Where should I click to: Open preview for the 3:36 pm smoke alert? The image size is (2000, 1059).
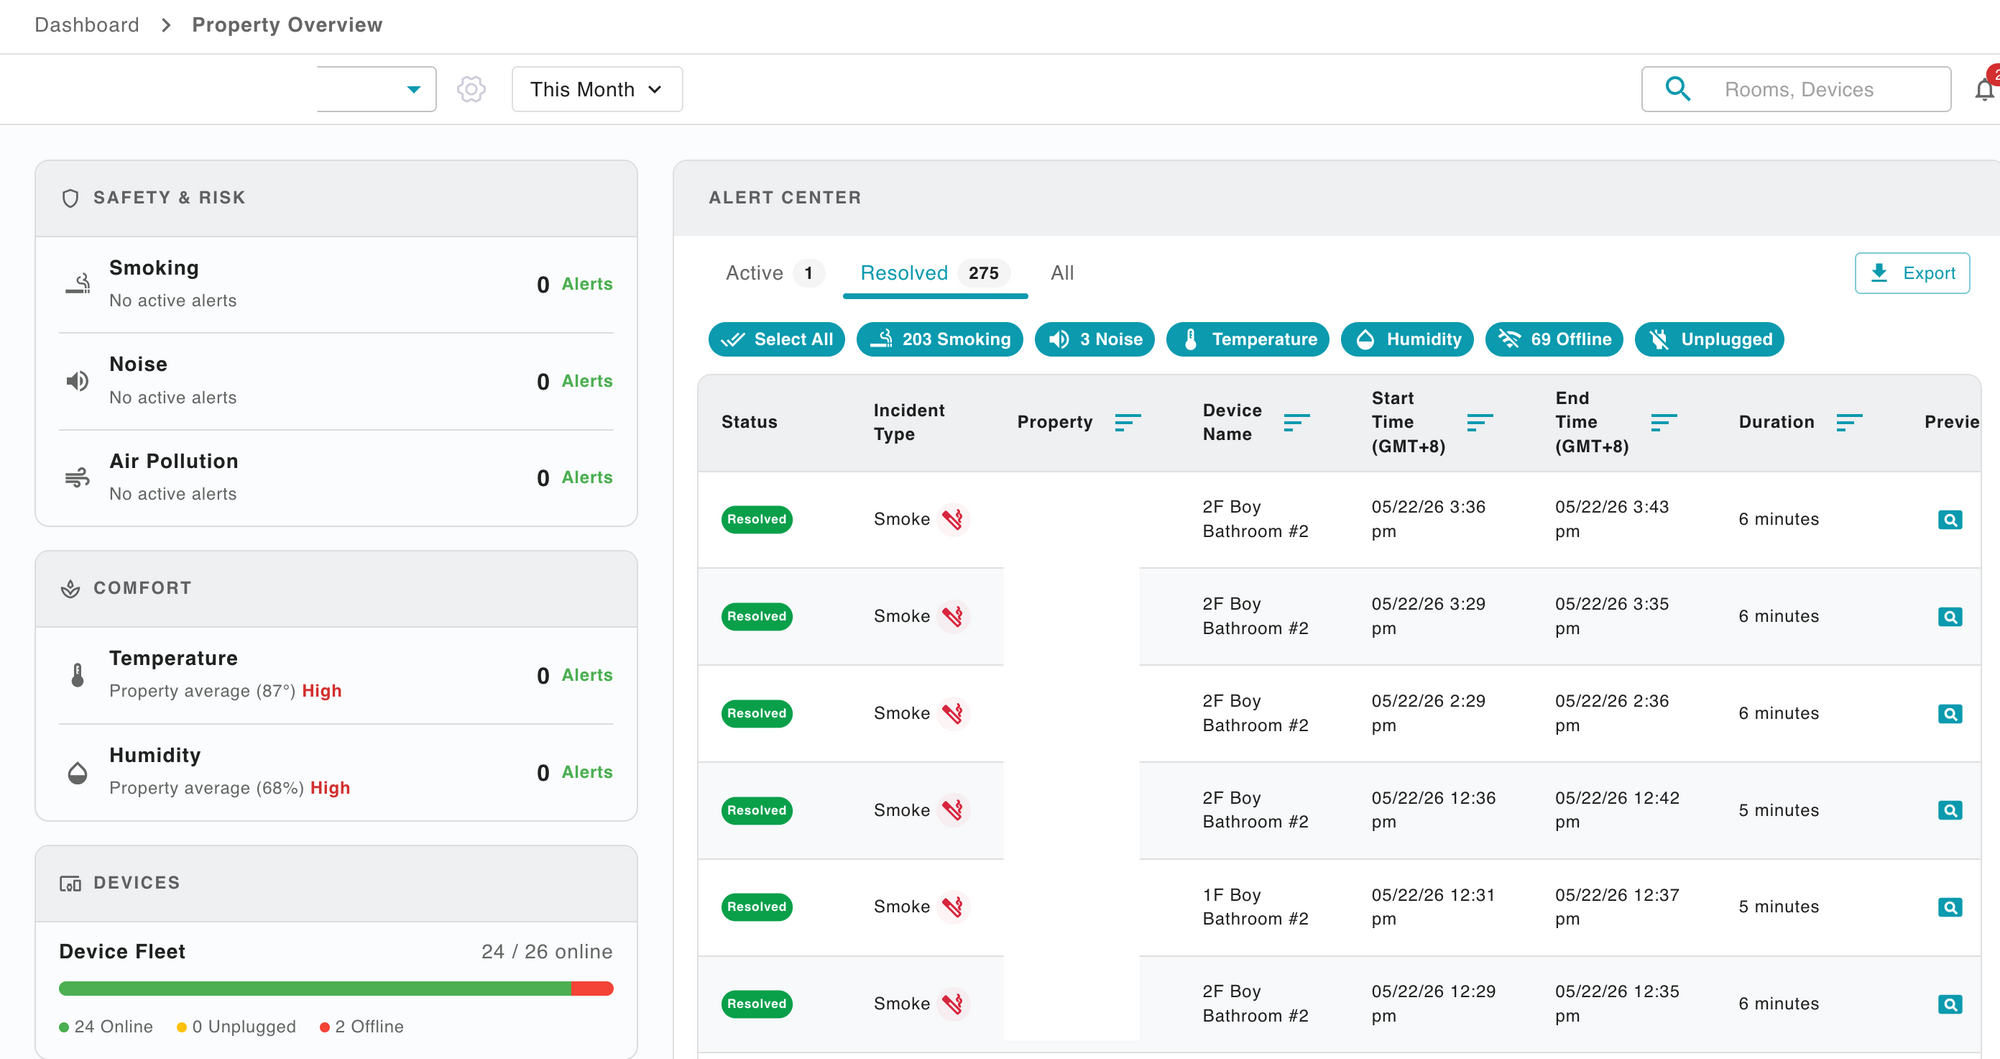pyautogui.click(x=1949, y=520)
